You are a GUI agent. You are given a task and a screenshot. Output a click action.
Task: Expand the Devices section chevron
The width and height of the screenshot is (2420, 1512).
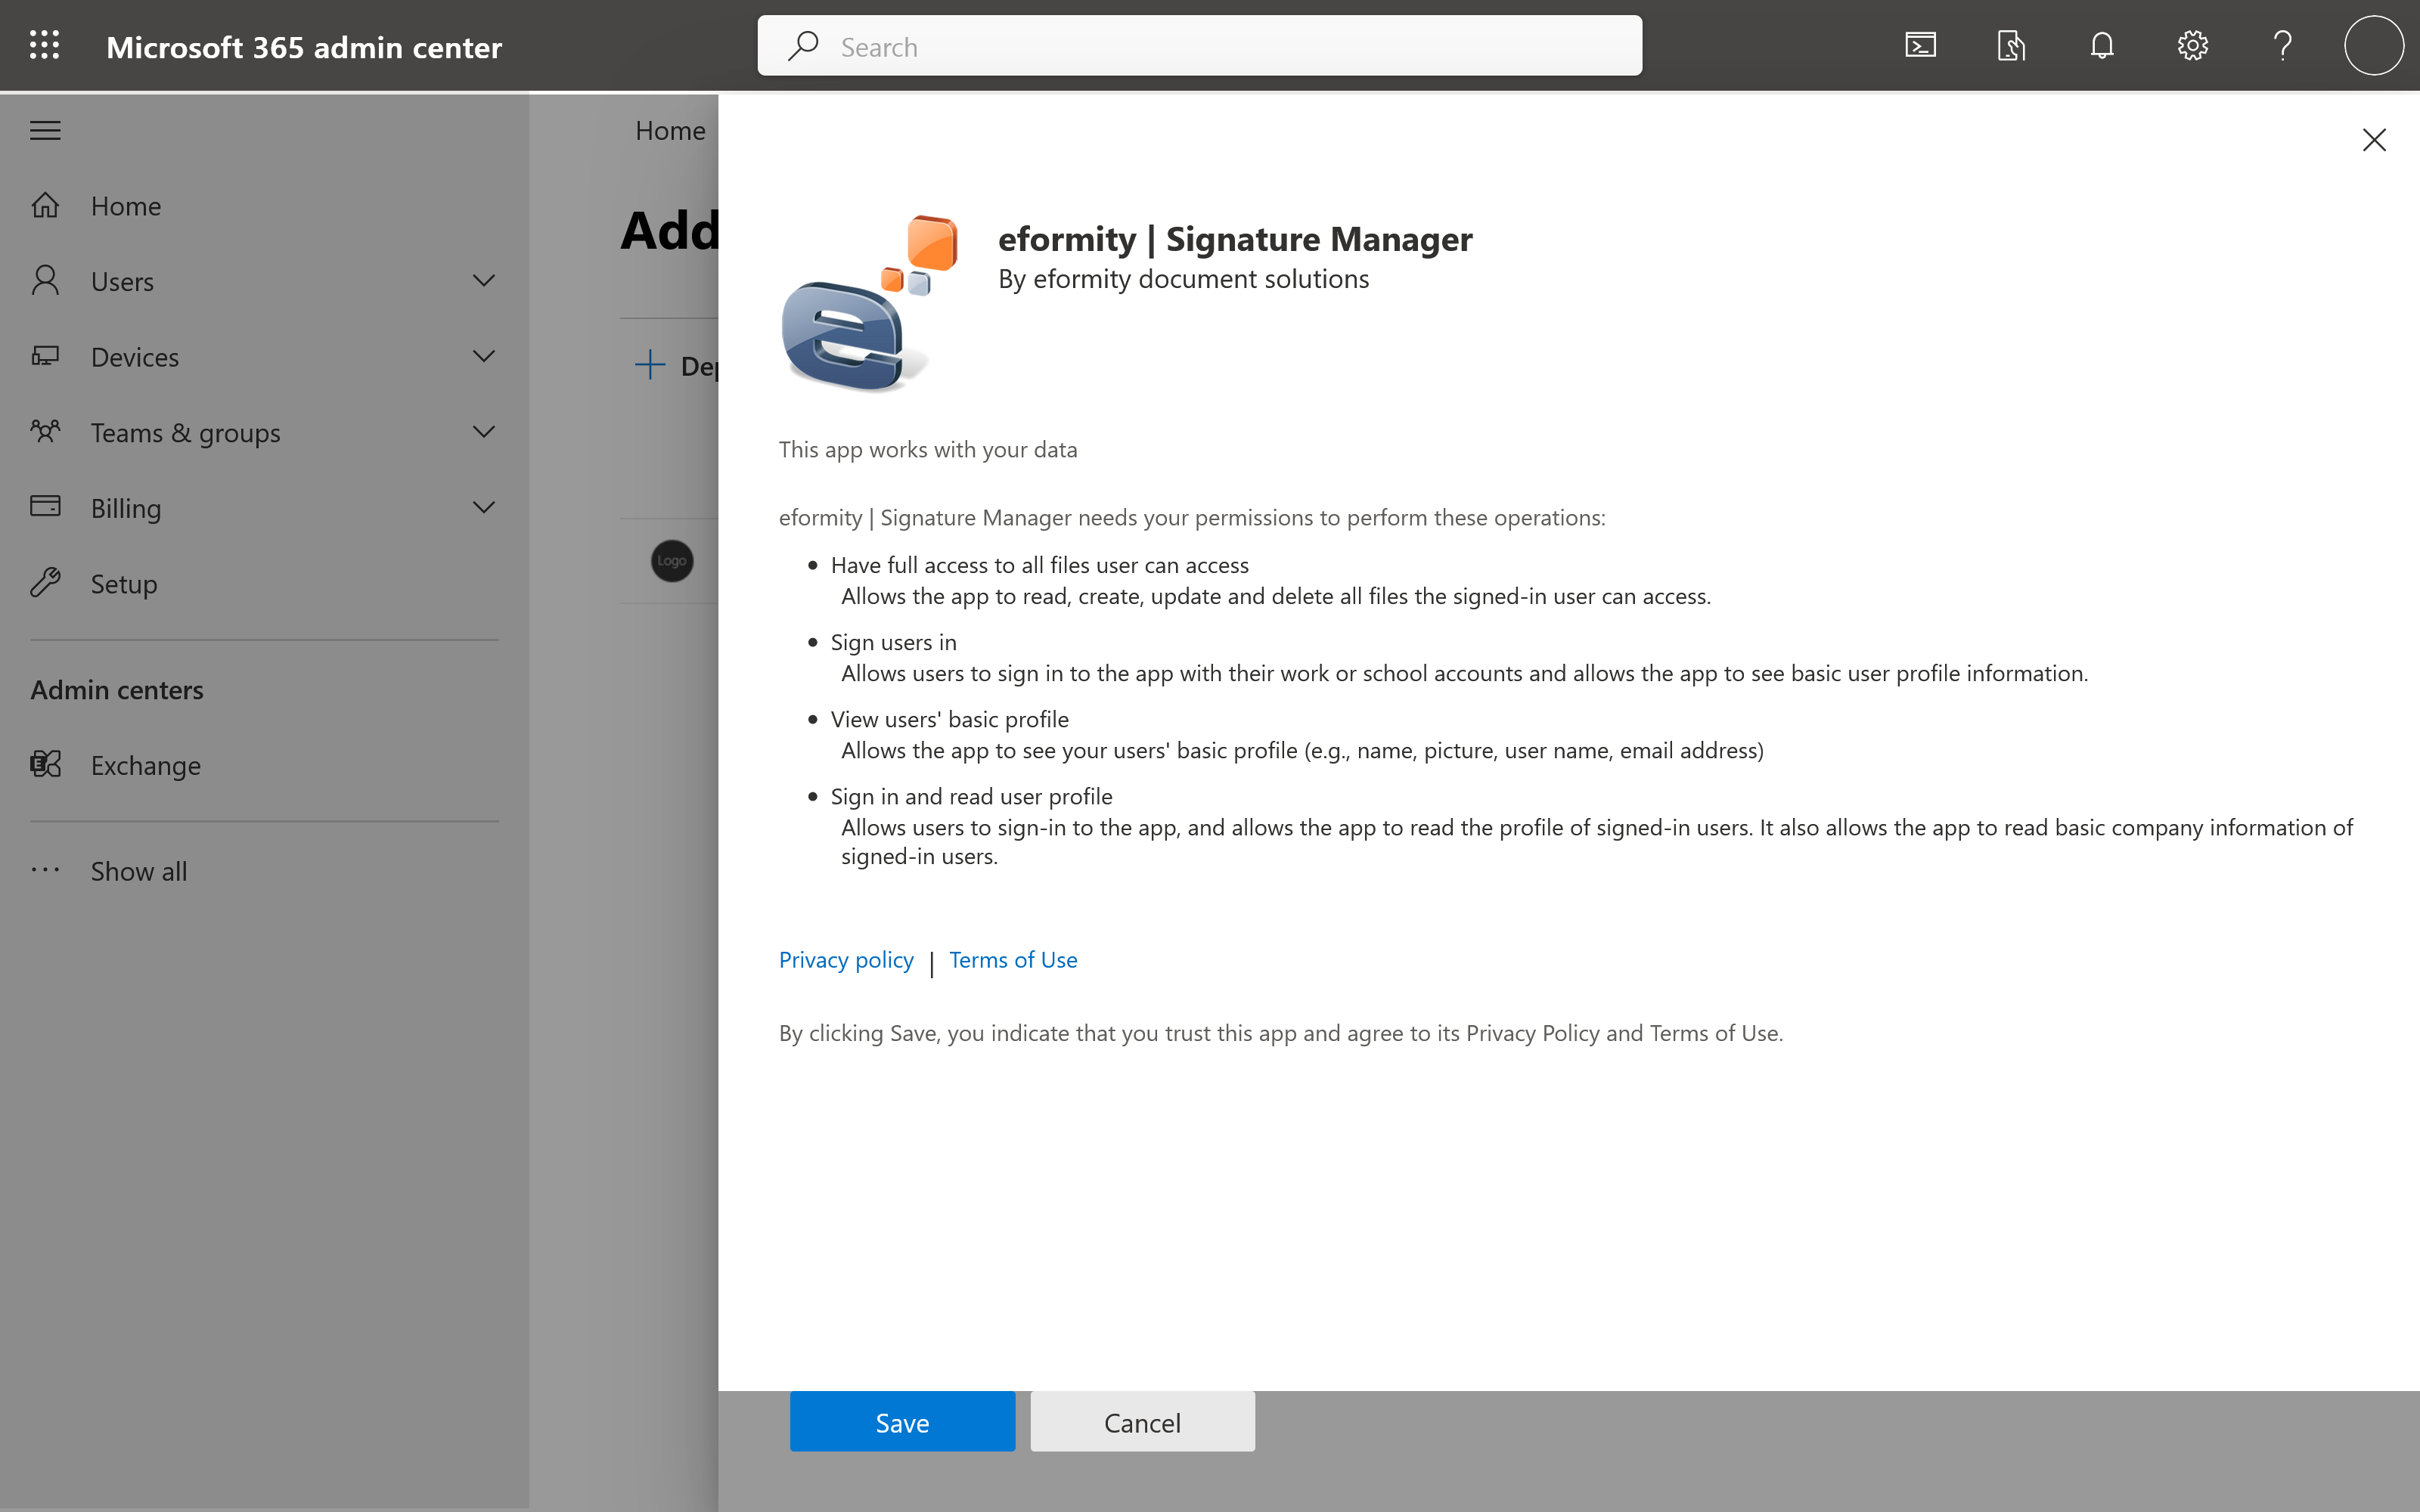click(484, 356)
